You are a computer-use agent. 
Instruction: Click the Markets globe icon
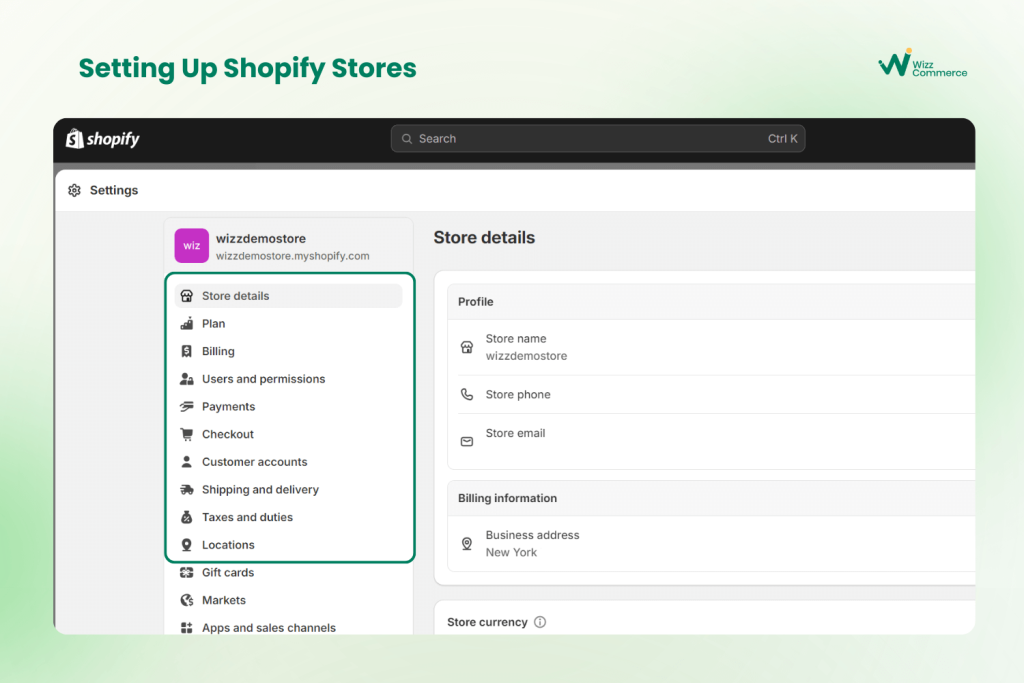coord(187,600)
